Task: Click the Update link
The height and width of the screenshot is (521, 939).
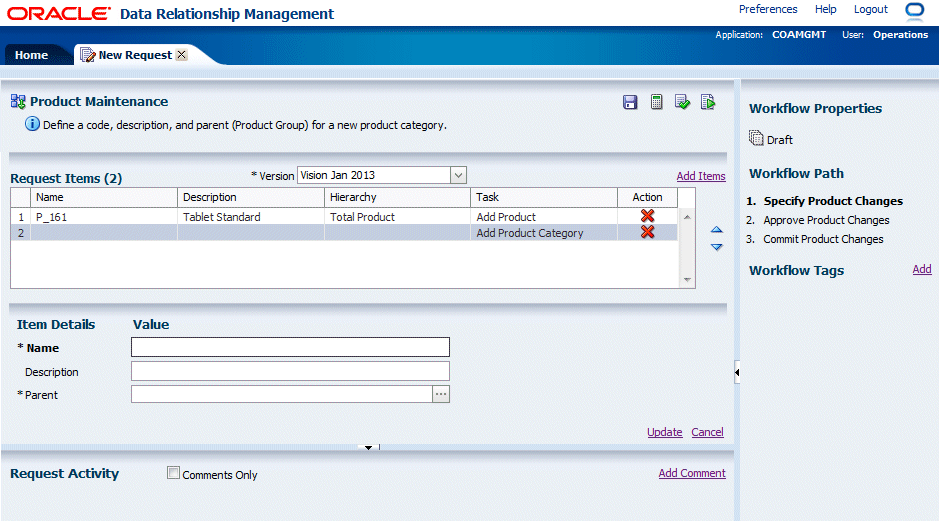Action: pos(664,432)
